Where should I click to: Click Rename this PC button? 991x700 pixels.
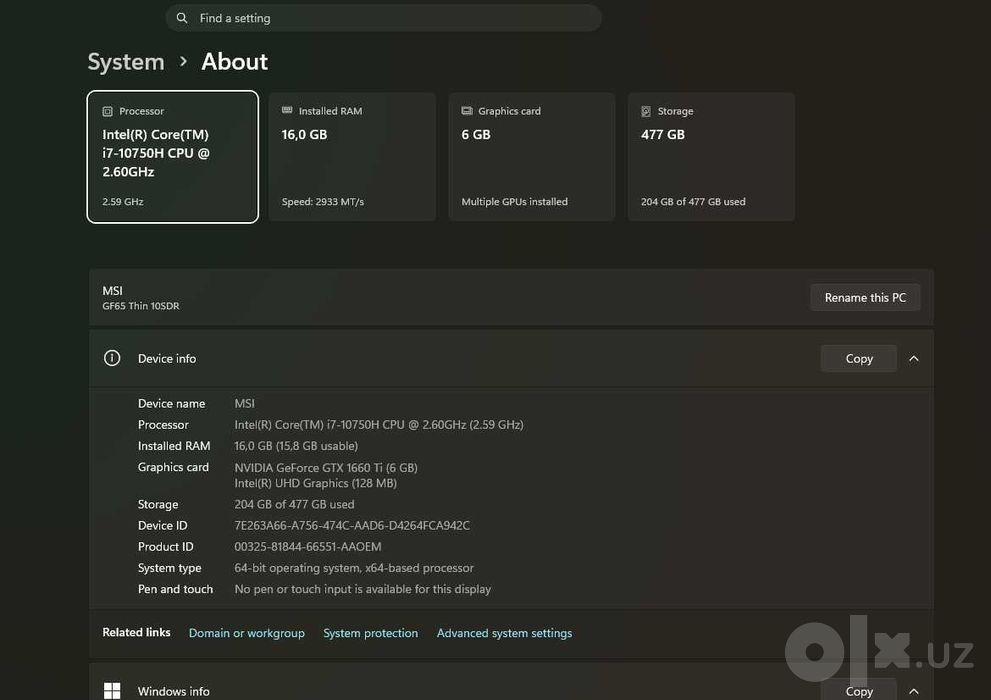(x=865, y=298)
